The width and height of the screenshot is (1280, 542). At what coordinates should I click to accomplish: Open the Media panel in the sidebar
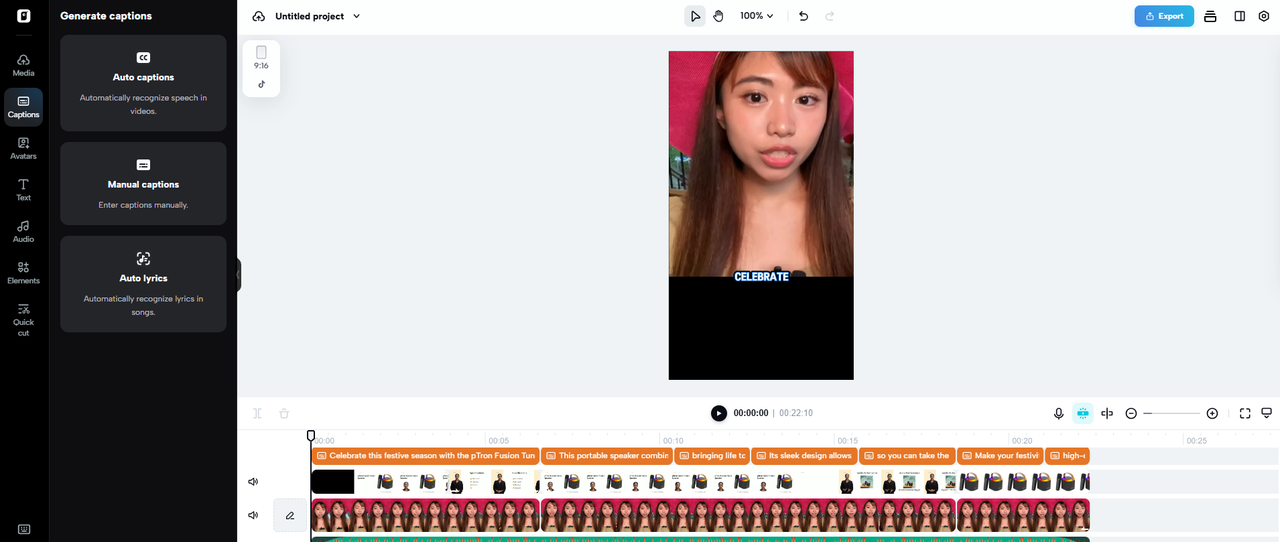click(x=23, y=66)
